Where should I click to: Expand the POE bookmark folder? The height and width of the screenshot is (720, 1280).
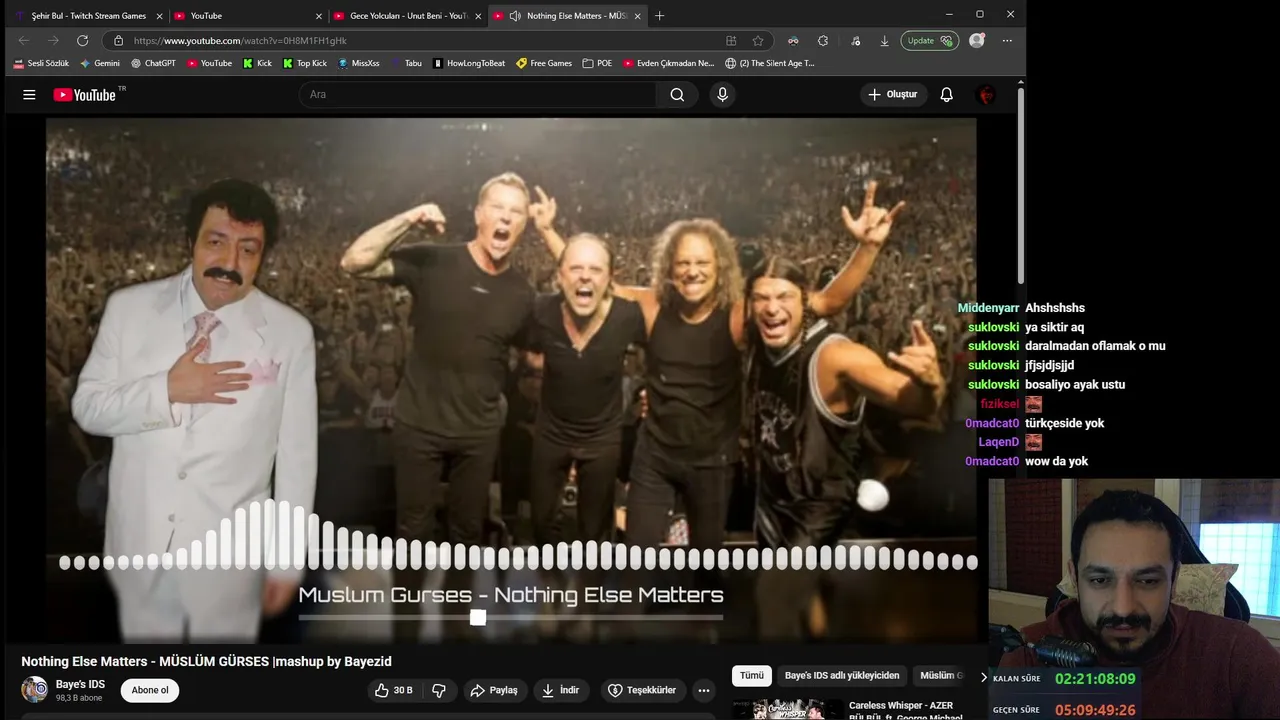point(597,63)
